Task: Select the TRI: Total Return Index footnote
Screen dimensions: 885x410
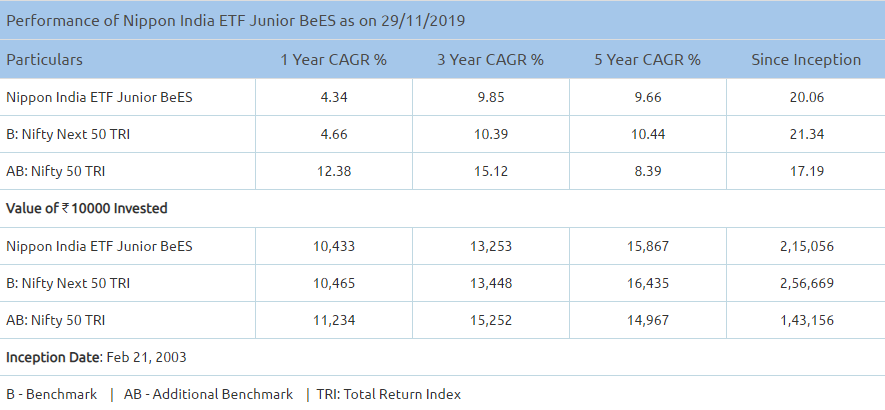Action: tap(388, 394)
